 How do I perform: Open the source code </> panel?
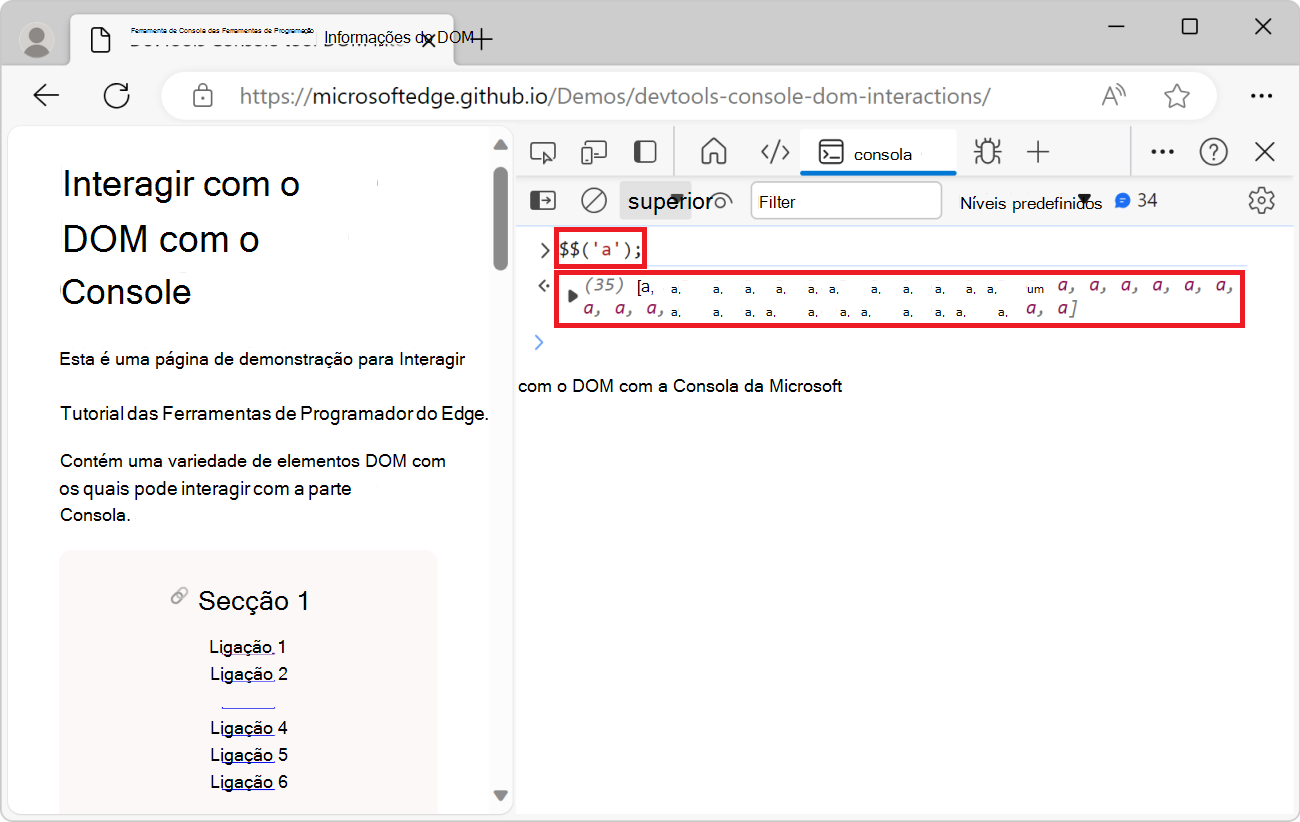[775, 151]
